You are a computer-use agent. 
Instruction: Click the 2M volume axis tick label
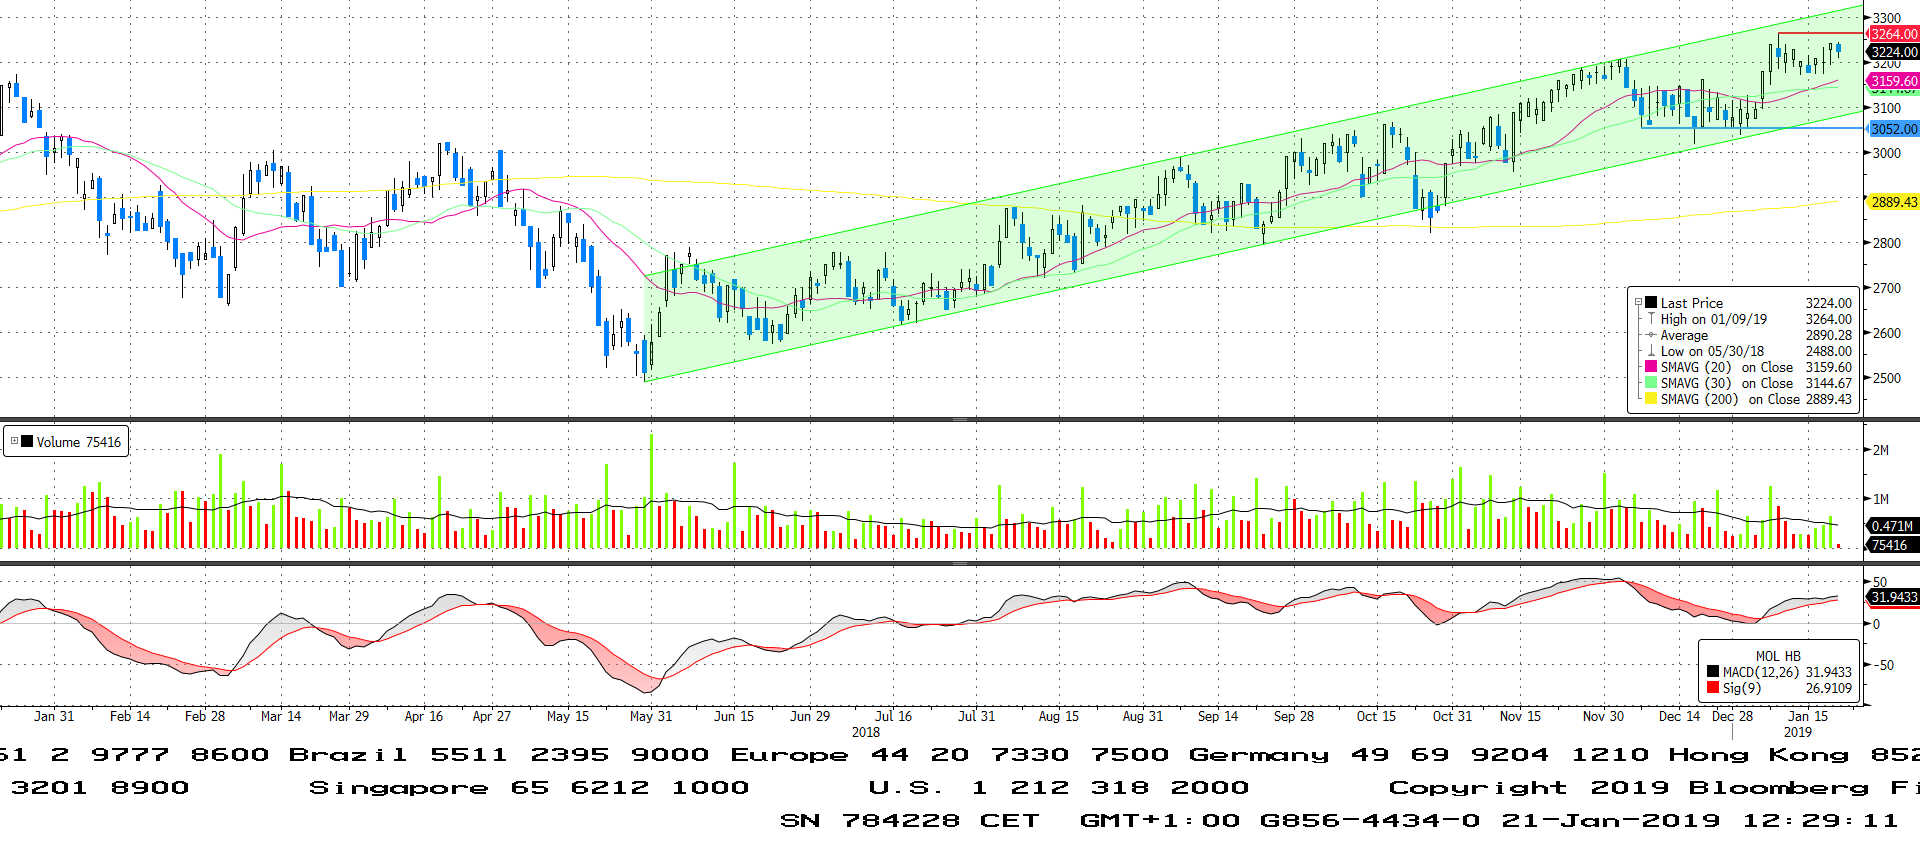(1881, 450)
